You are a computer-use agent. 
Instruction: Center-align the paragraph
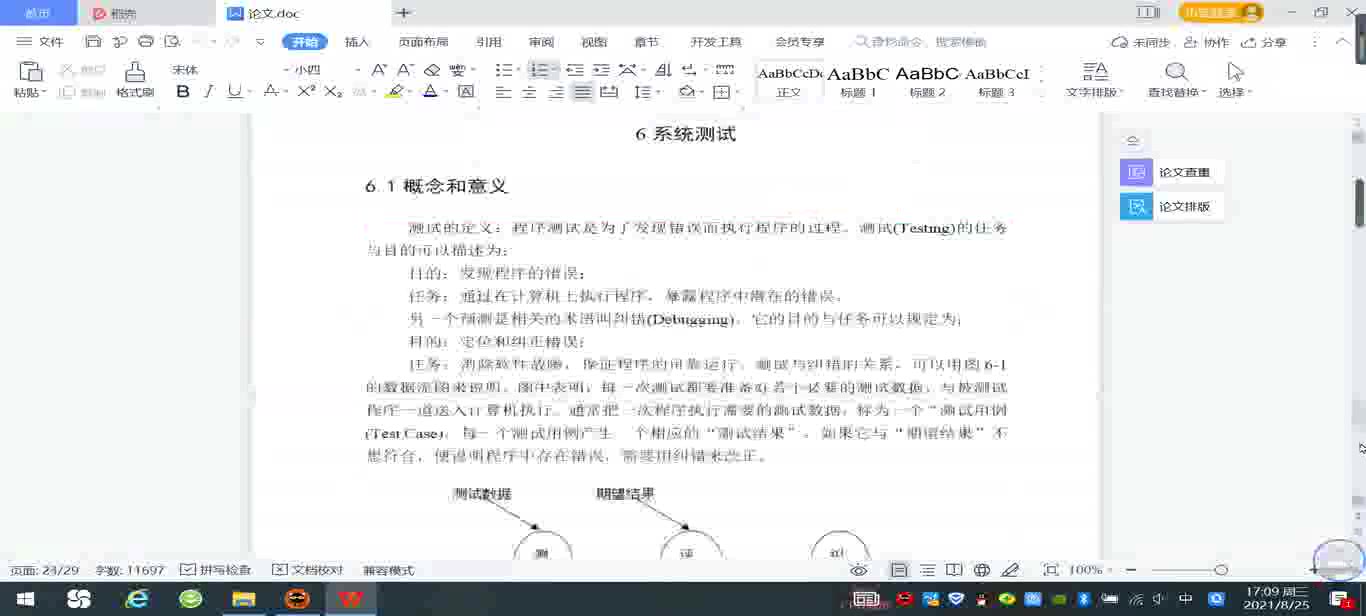(530, 92)
